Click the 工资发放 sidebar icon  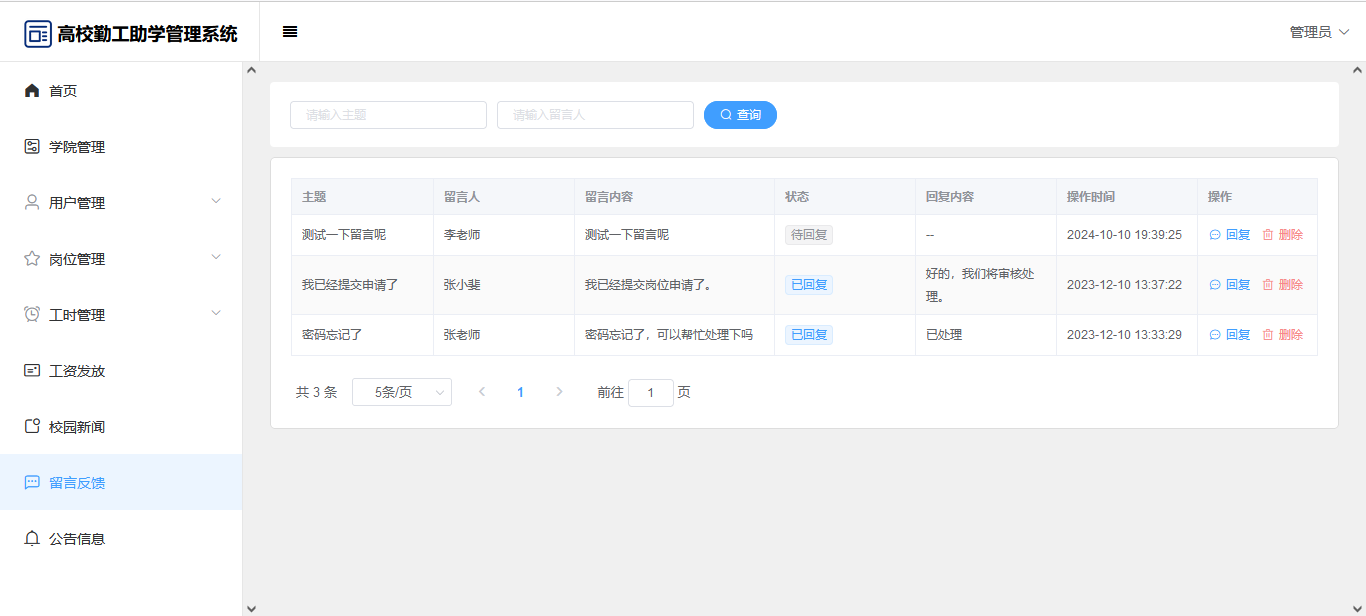pos(32,371)
